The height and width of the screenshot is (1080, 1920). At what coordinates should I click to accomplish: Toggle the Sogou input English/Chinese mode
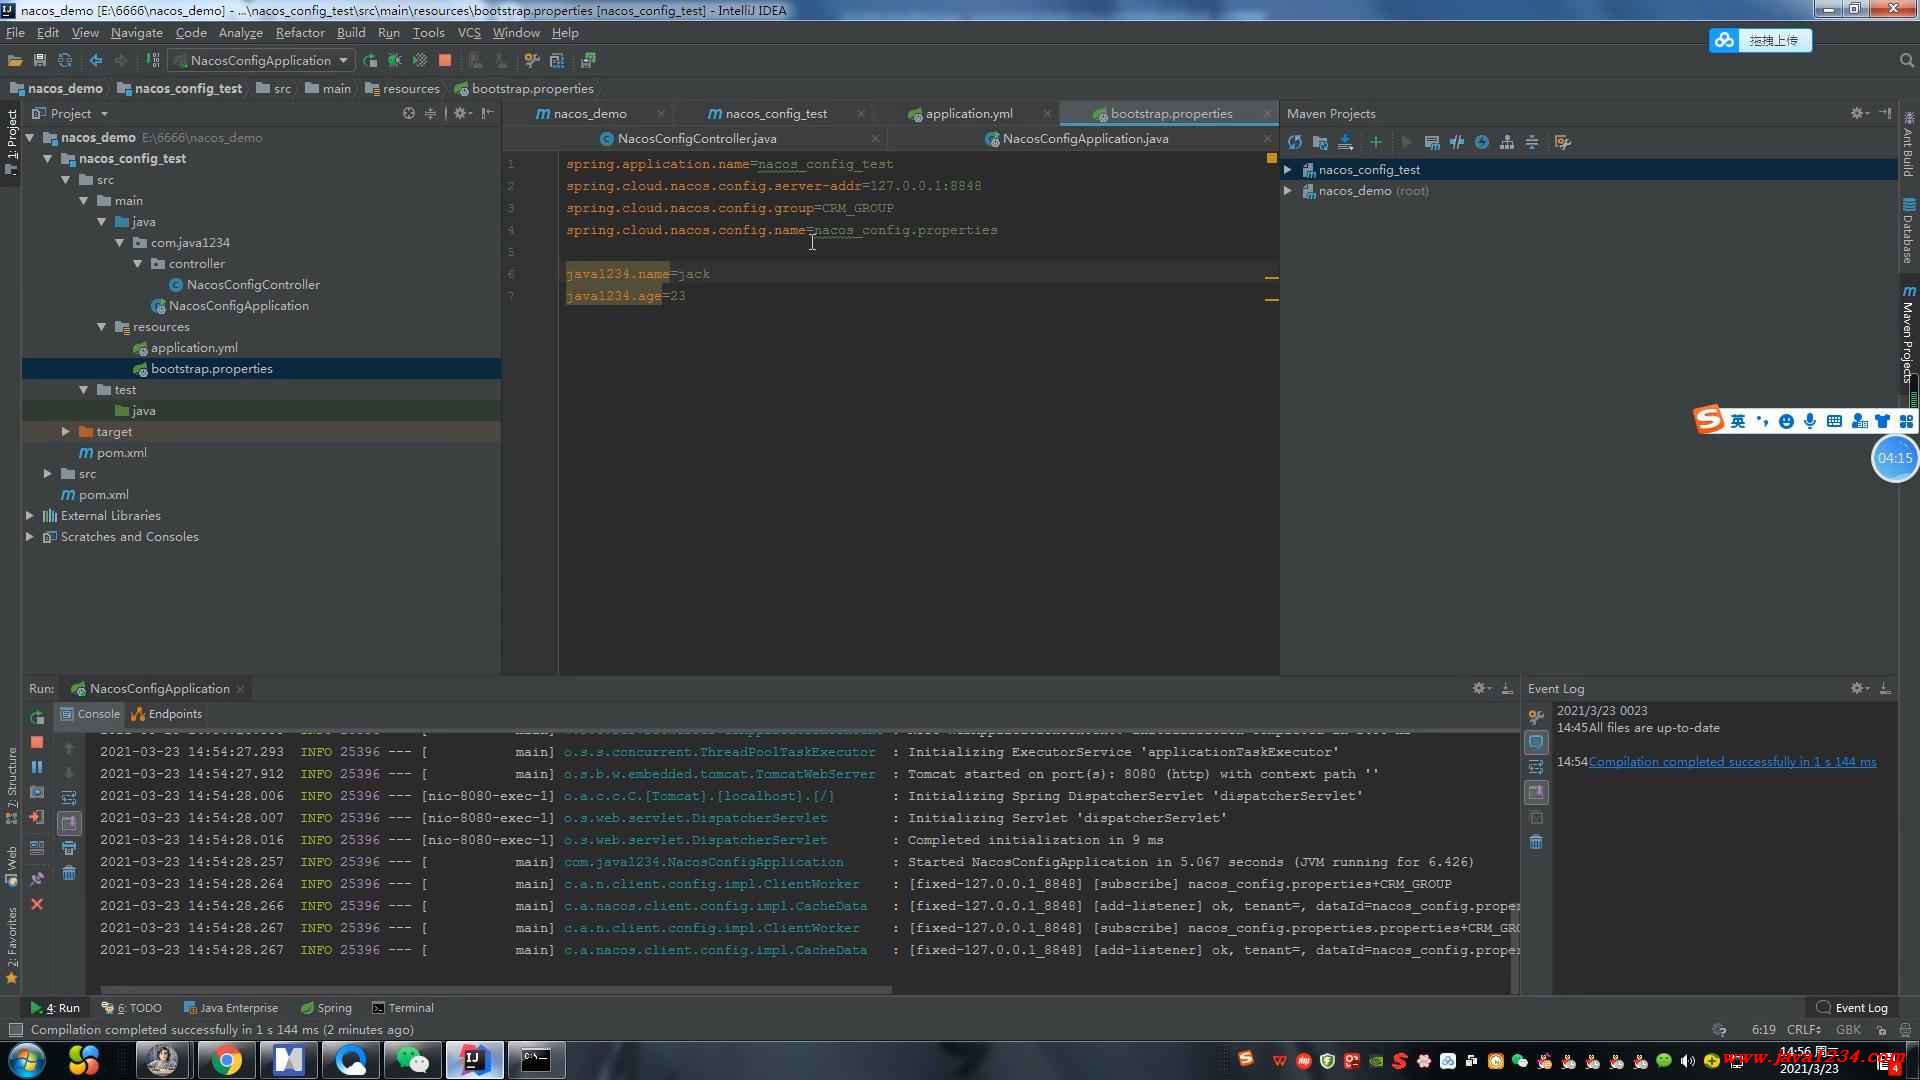(1737, 421)
